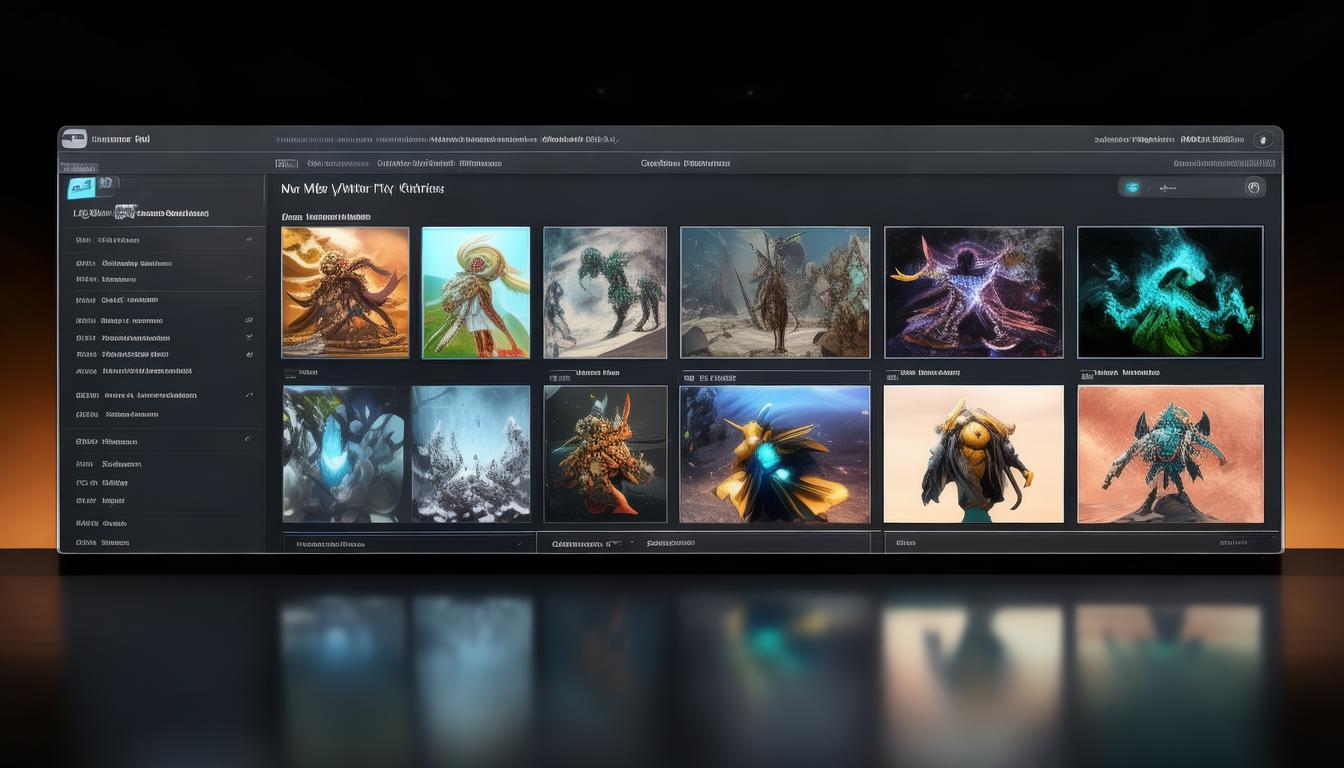
Task: Open the orange winged creature thumbnail at top-left
Action: pos(345,292)
